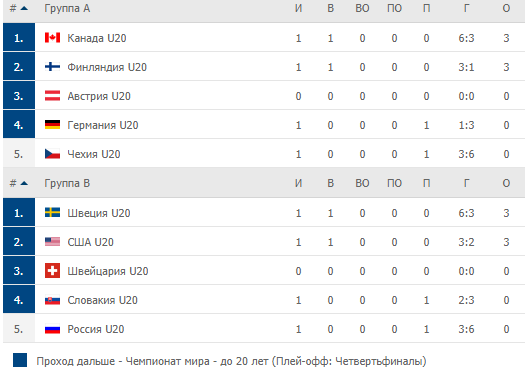Open США U20 team link
The image size is (525, 383).
(x=90, y=242)
